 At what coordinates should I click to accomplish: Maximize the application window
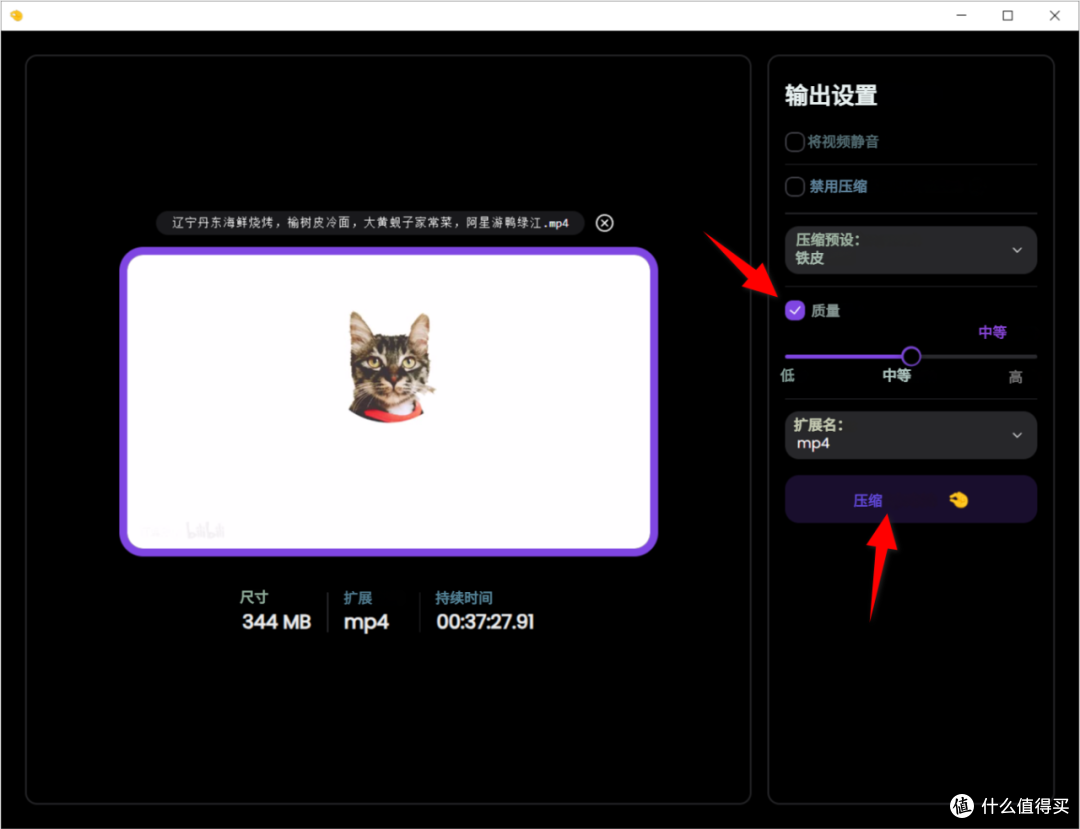[x=1007, y=15]
